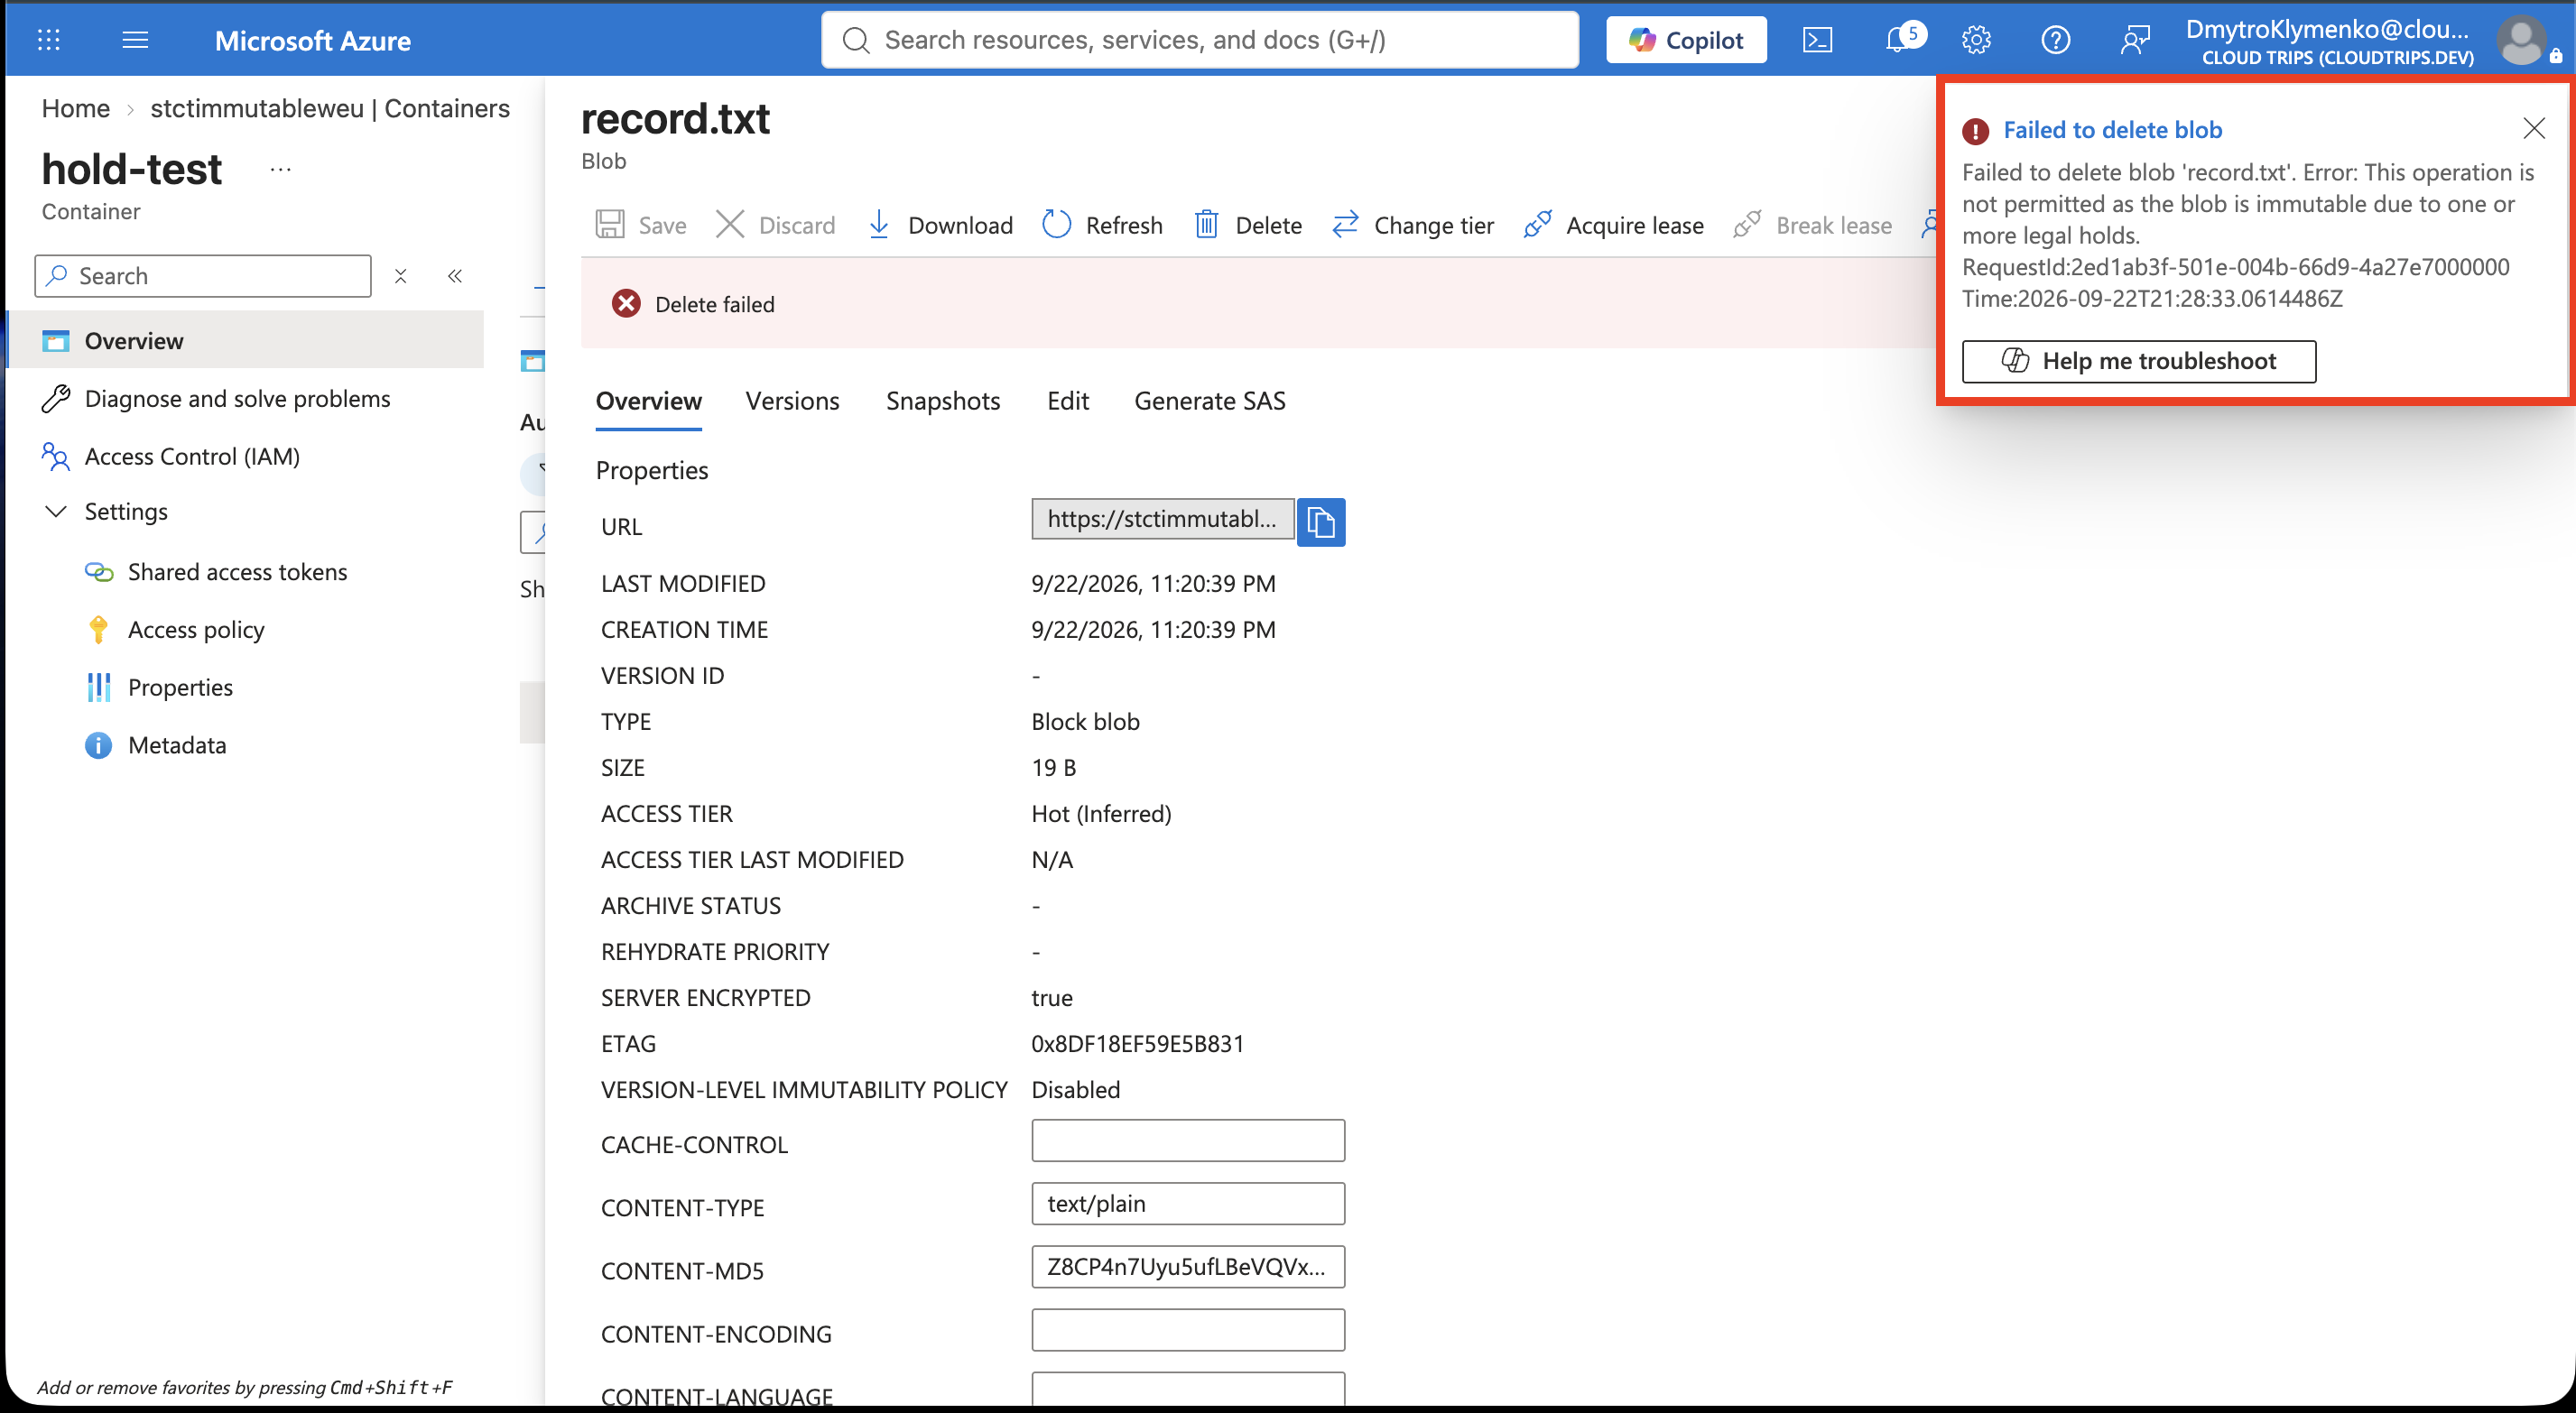Copy the blob URL to clipboard
This screenshot has height=1413, width=2576.
1321,522
